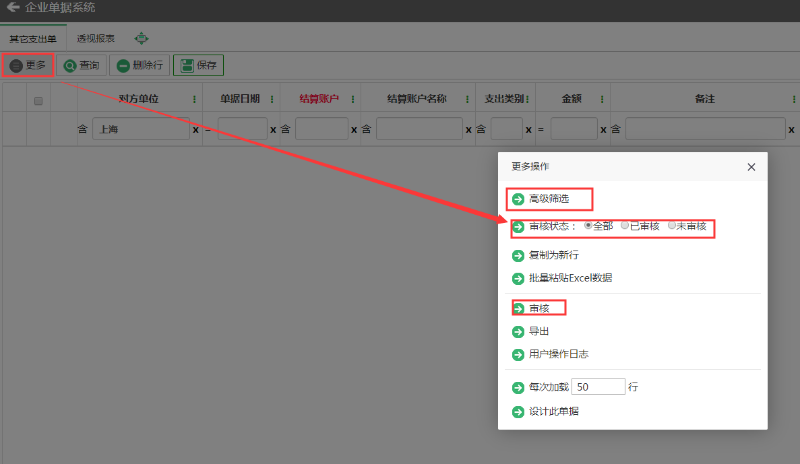Clear the 对方单位 filter with its X
This screenshot has width=800, height=464.
tap(195, 129)
